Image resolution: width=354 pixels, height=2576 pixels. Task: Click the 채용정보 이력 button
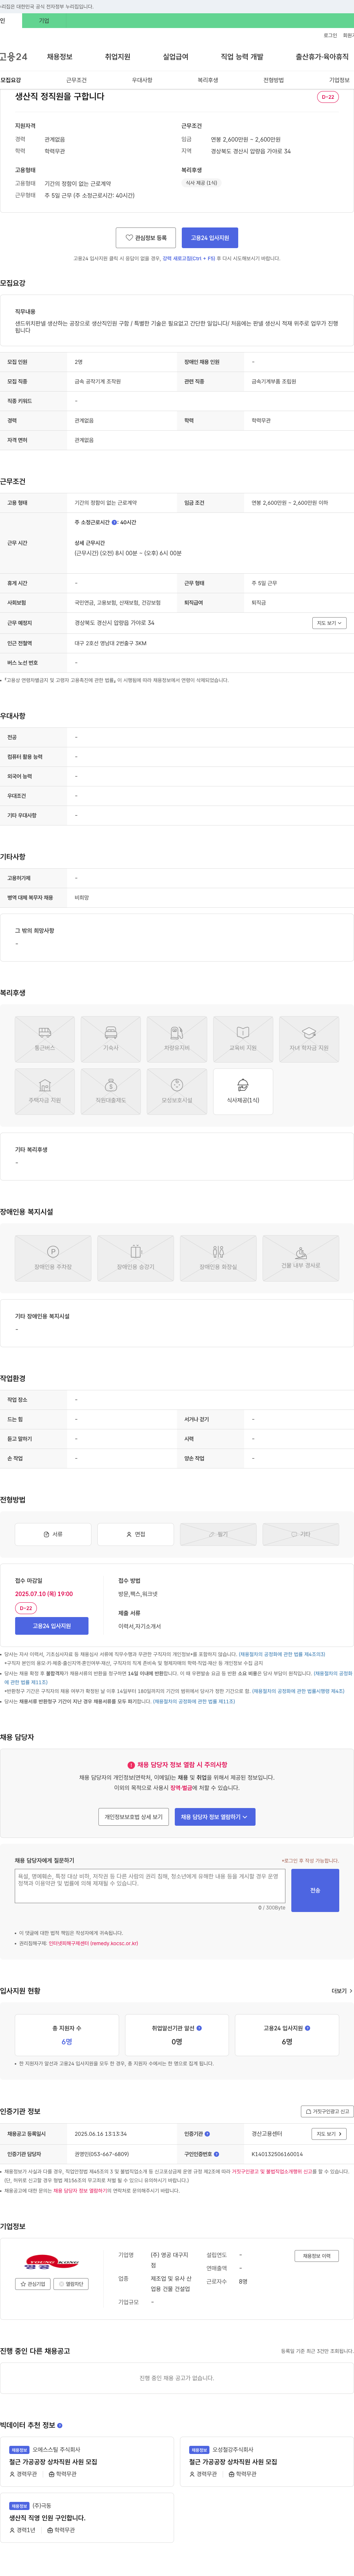click(317, 2256)
